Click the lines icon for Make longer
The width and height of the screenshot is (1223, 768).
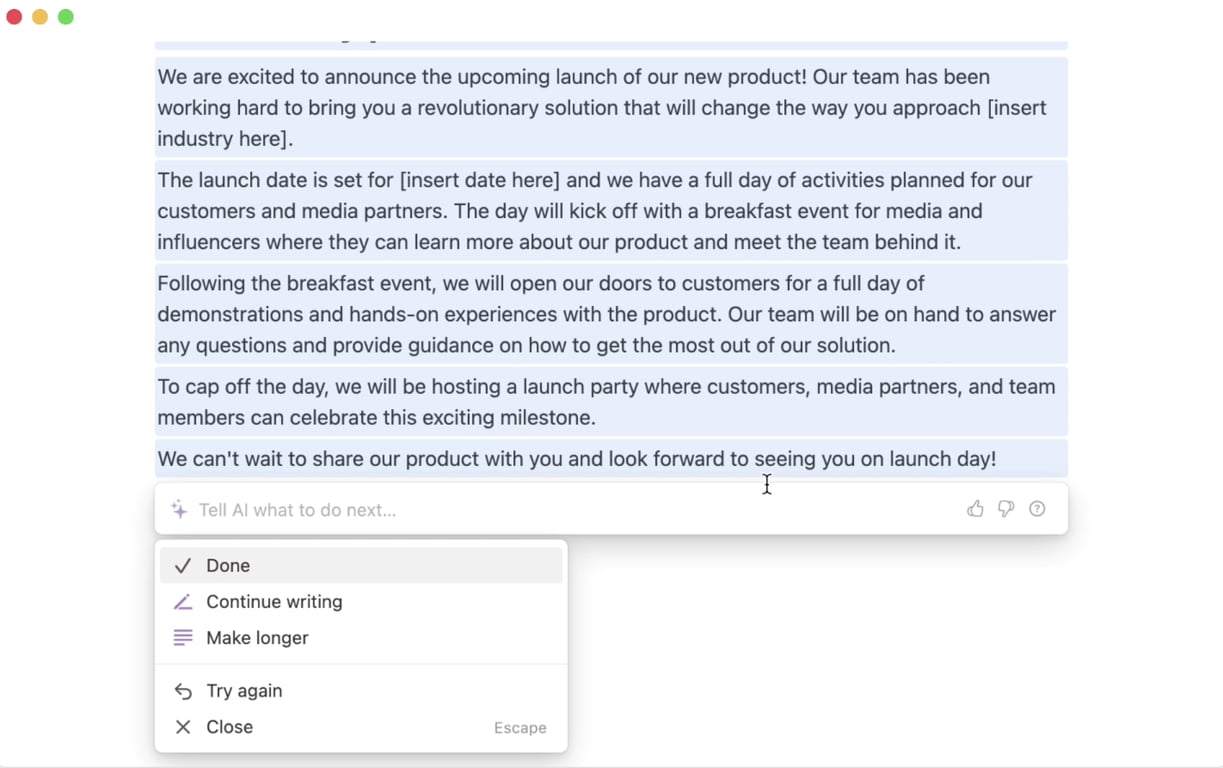(x=183, y=638)
